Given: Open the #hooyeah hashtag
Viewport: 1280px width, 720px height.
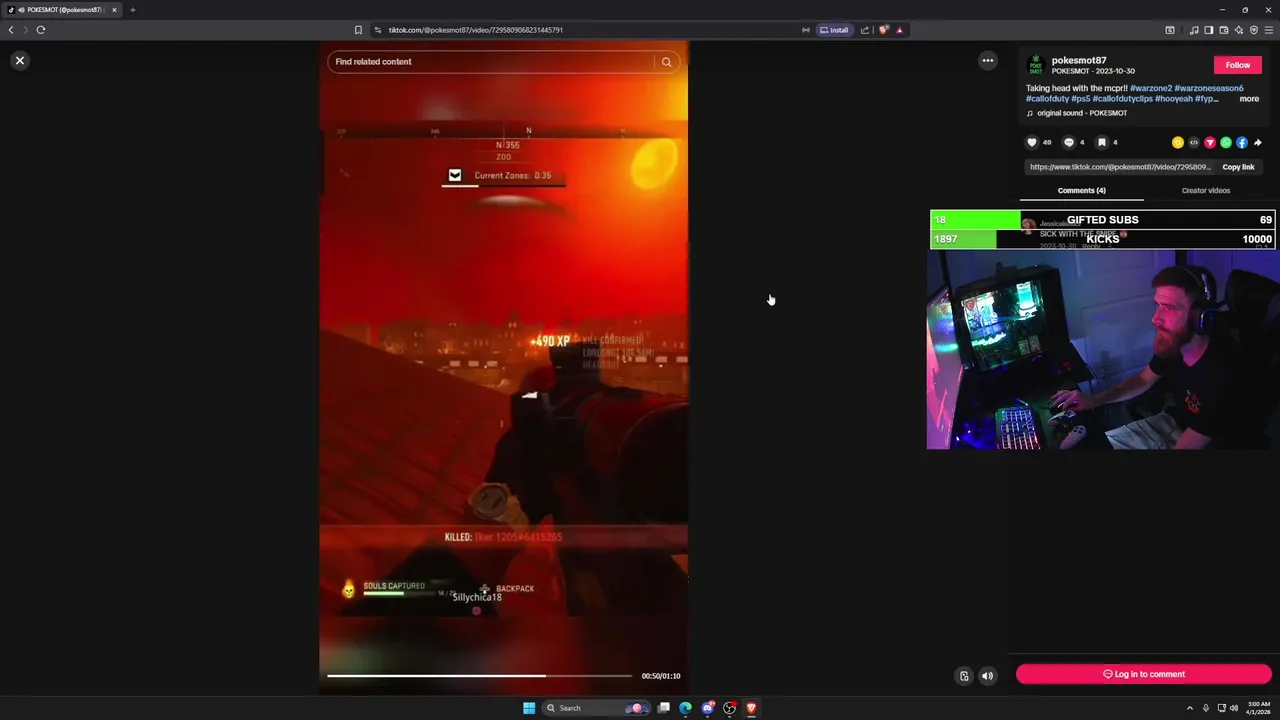Looking at the screenshot, I should click(1174, 99).
